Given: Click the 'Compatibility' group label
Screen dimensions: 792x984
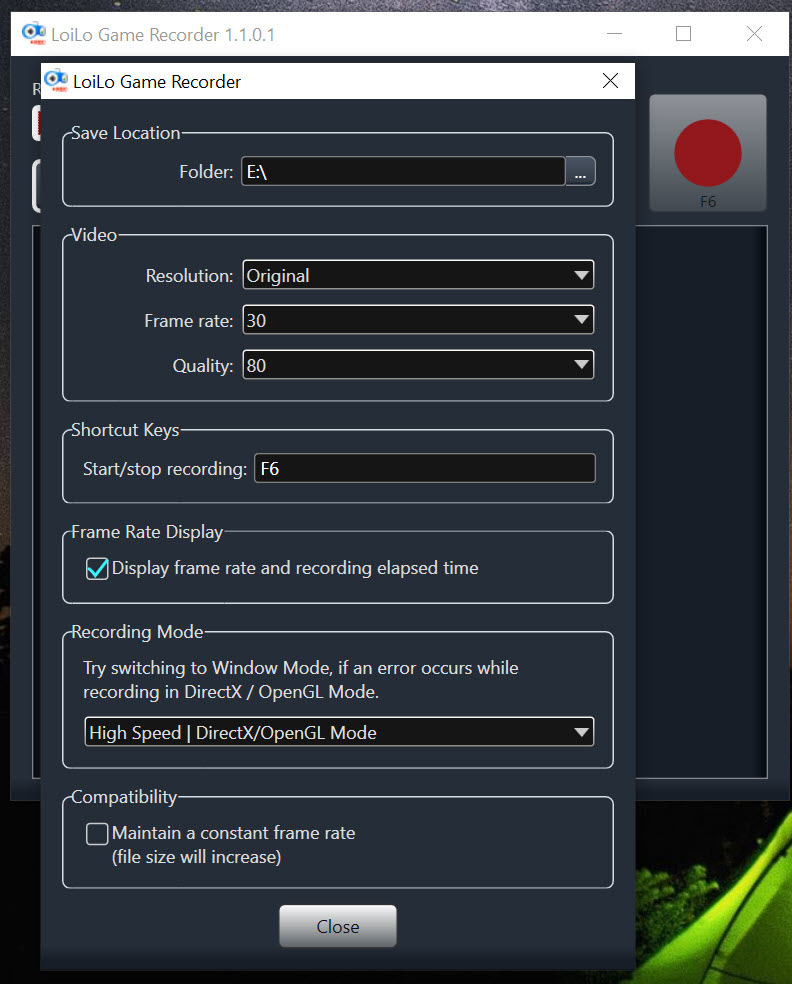Looking at the screenshot, I should pyautogui.click(x=124, y=797).
